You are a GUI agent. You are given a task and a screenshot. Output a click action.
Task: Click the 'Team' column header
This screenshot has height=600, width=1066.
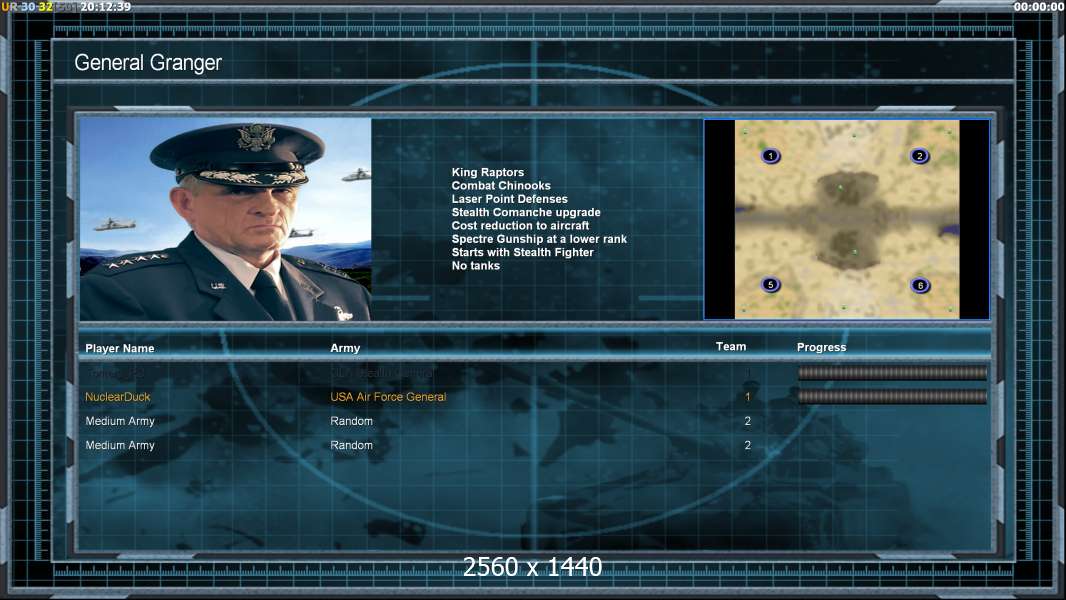[731, 347]
